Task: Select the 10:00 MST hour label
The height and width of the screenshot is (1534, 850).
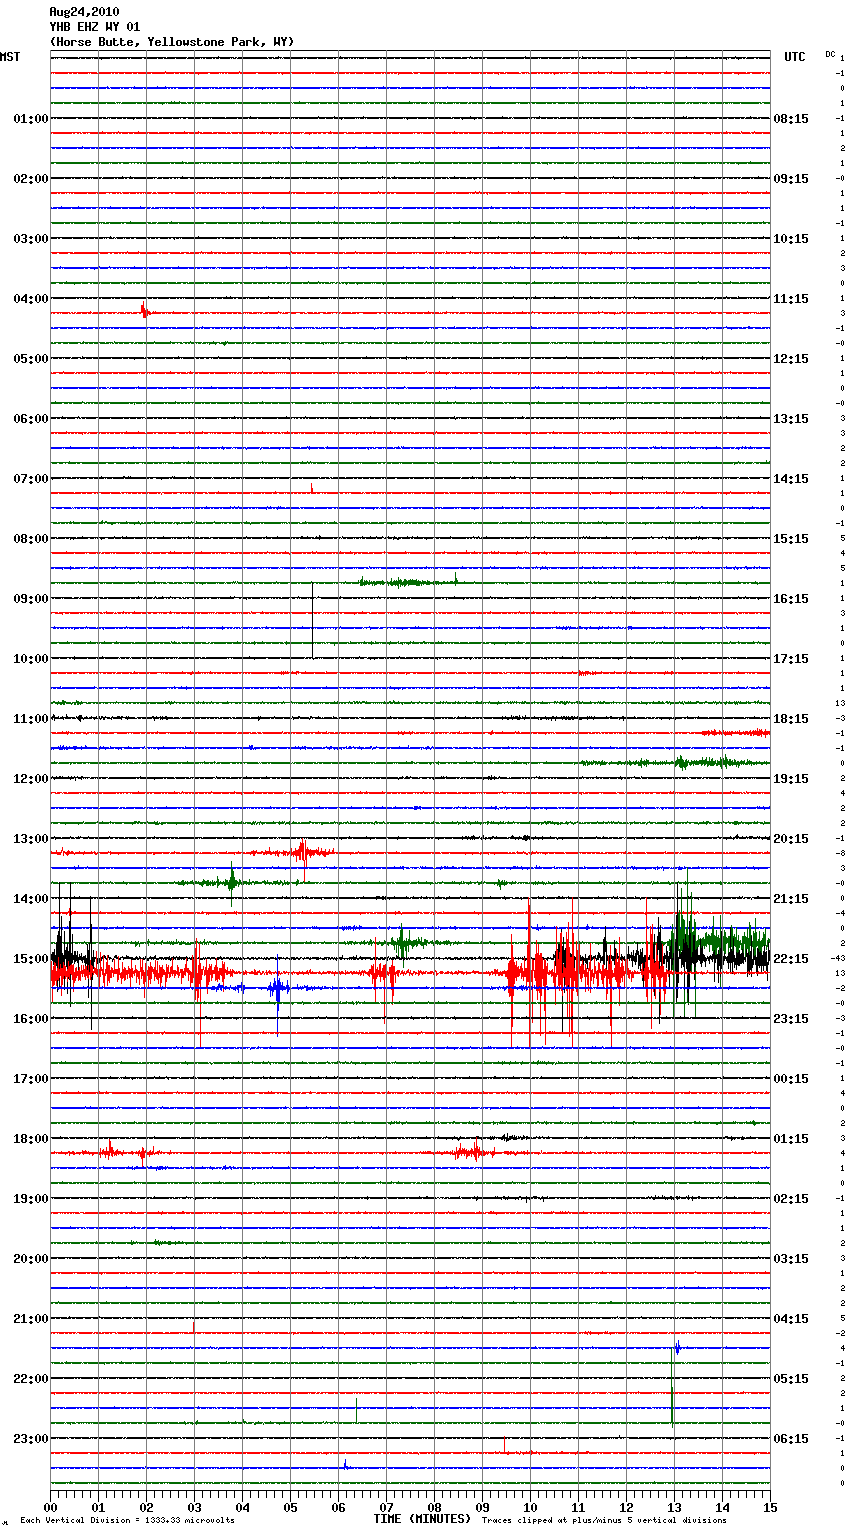Action: click(31, 659)
